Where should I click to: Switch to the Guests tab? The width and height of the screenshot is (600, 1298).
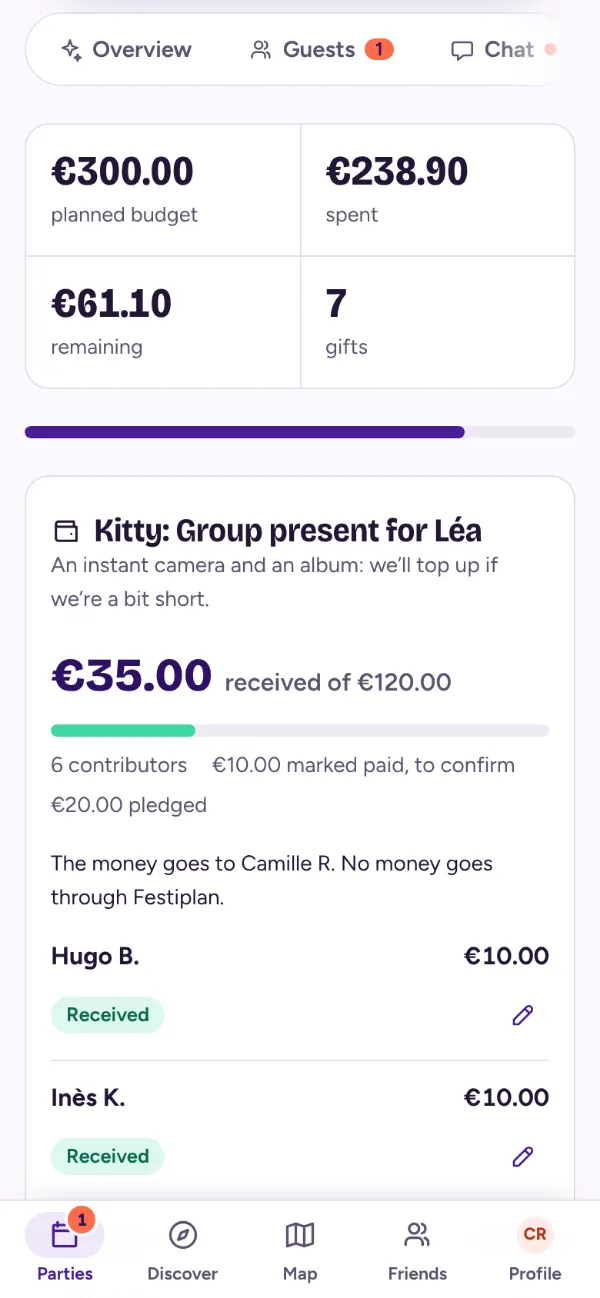321,49
